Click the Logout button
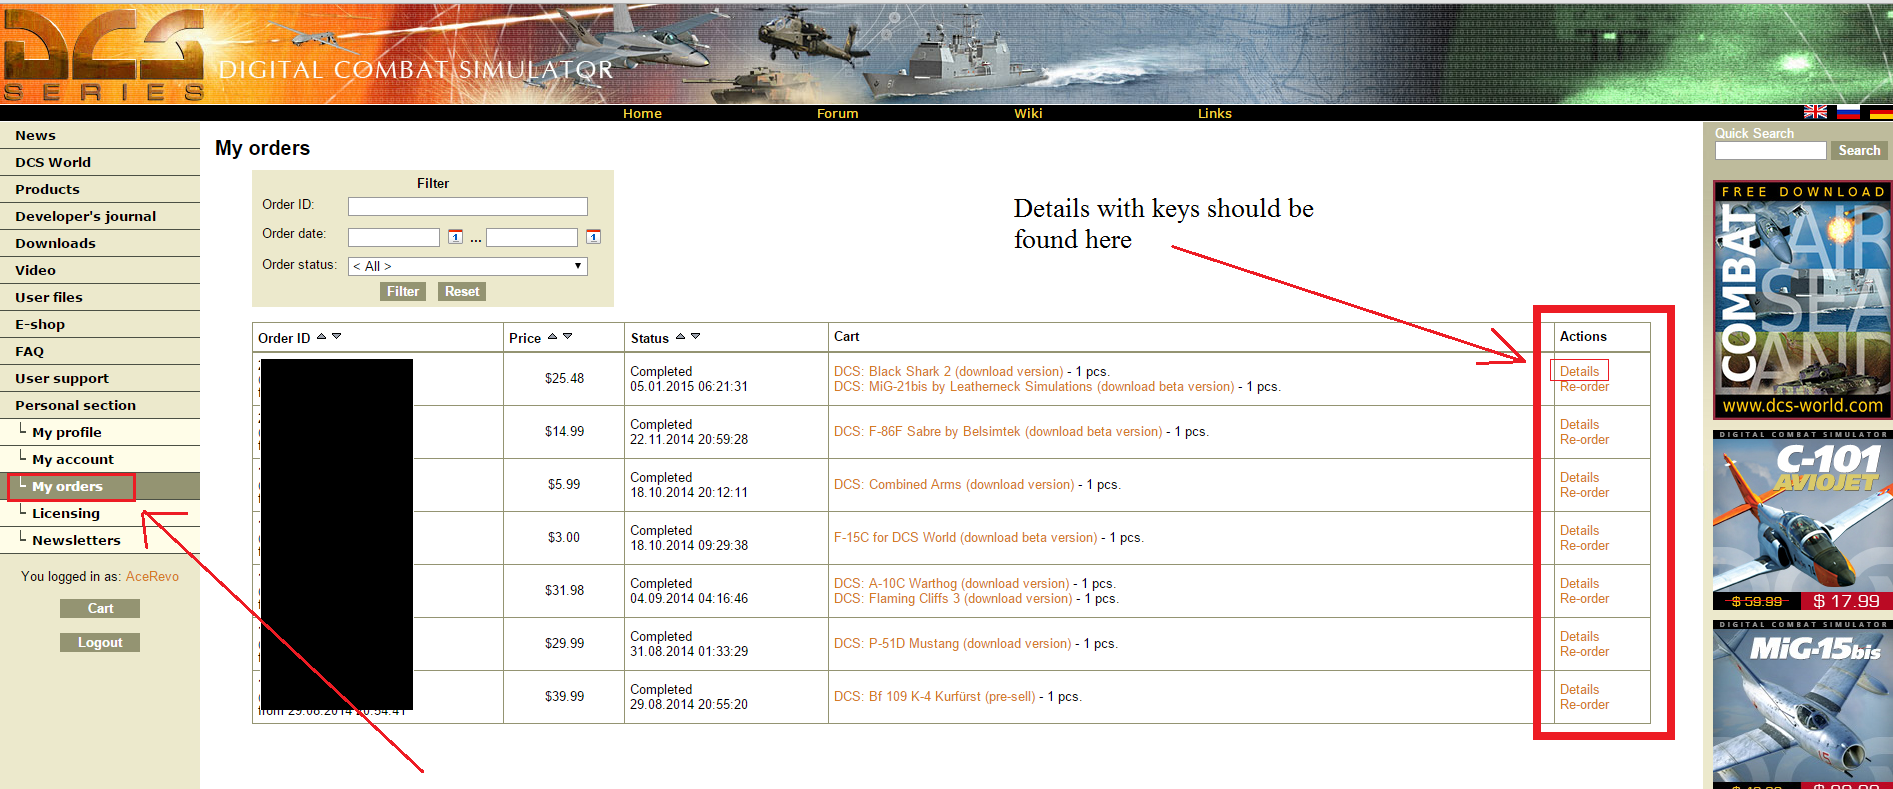This screenshot has height=789, width=1893. [x=100, y=643]
